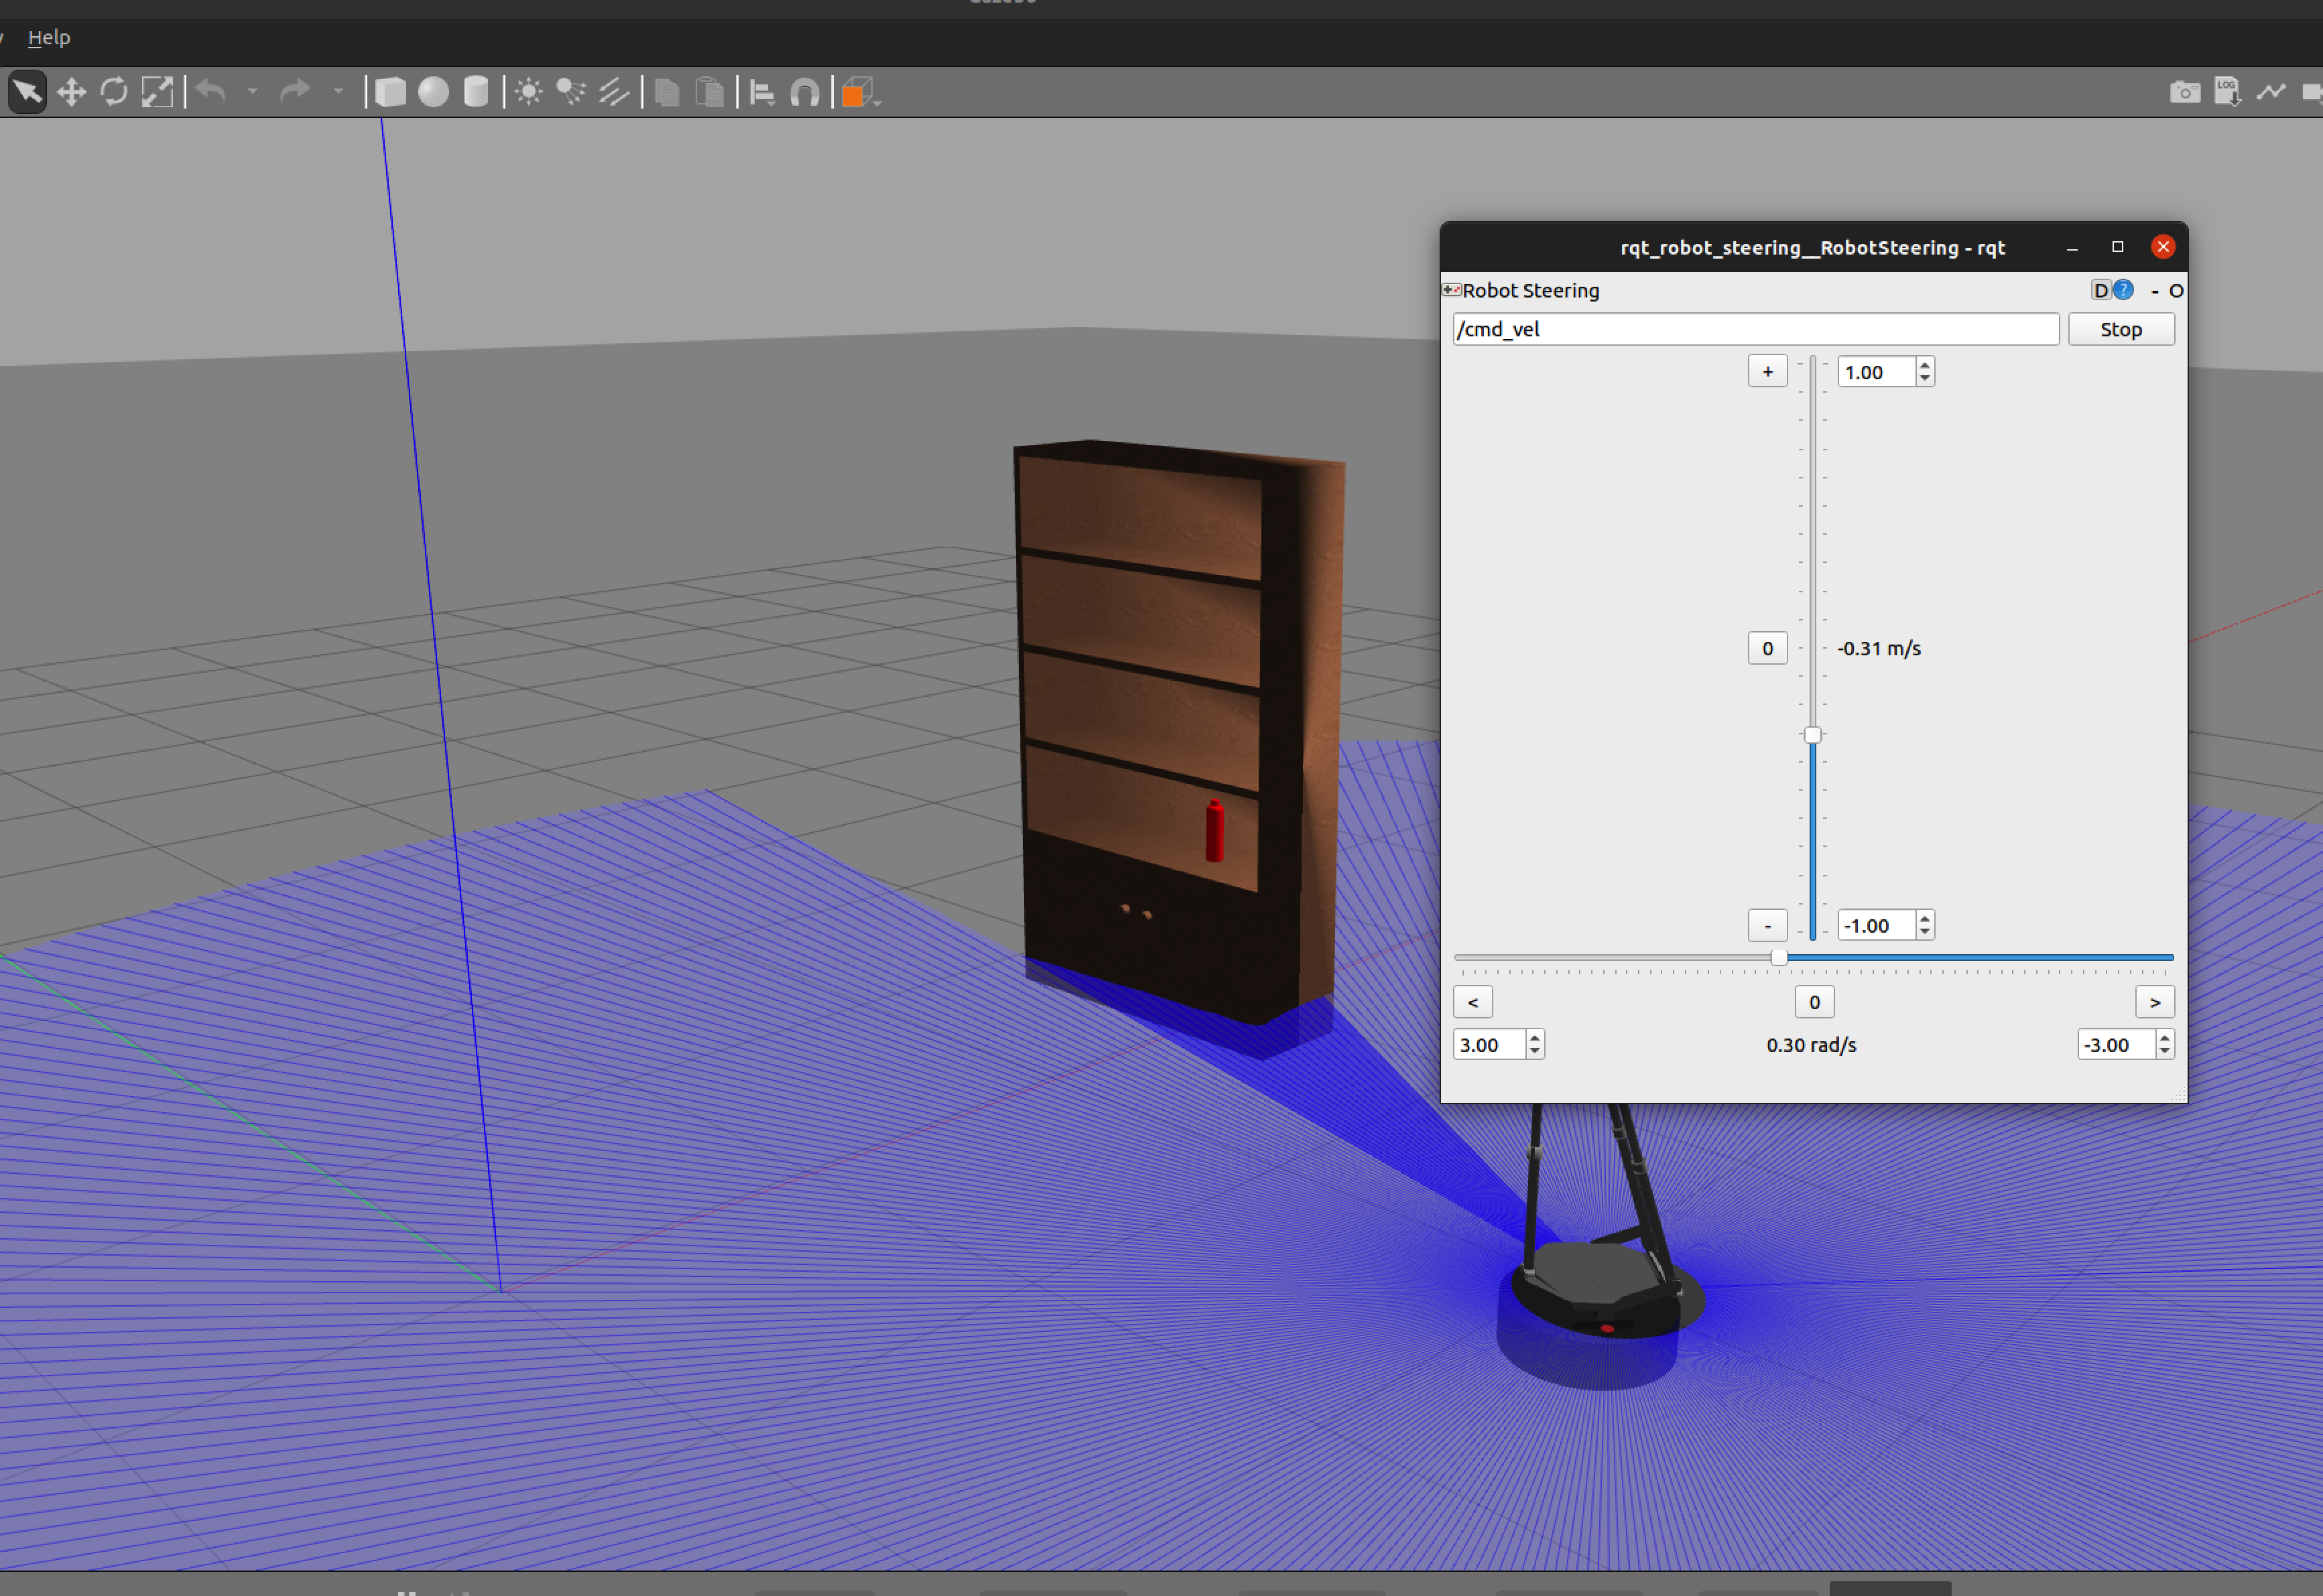Viewport: 2323px width, 1596px height.
Task: Select the rotate mode tool
Action: [x=114, y=93]
